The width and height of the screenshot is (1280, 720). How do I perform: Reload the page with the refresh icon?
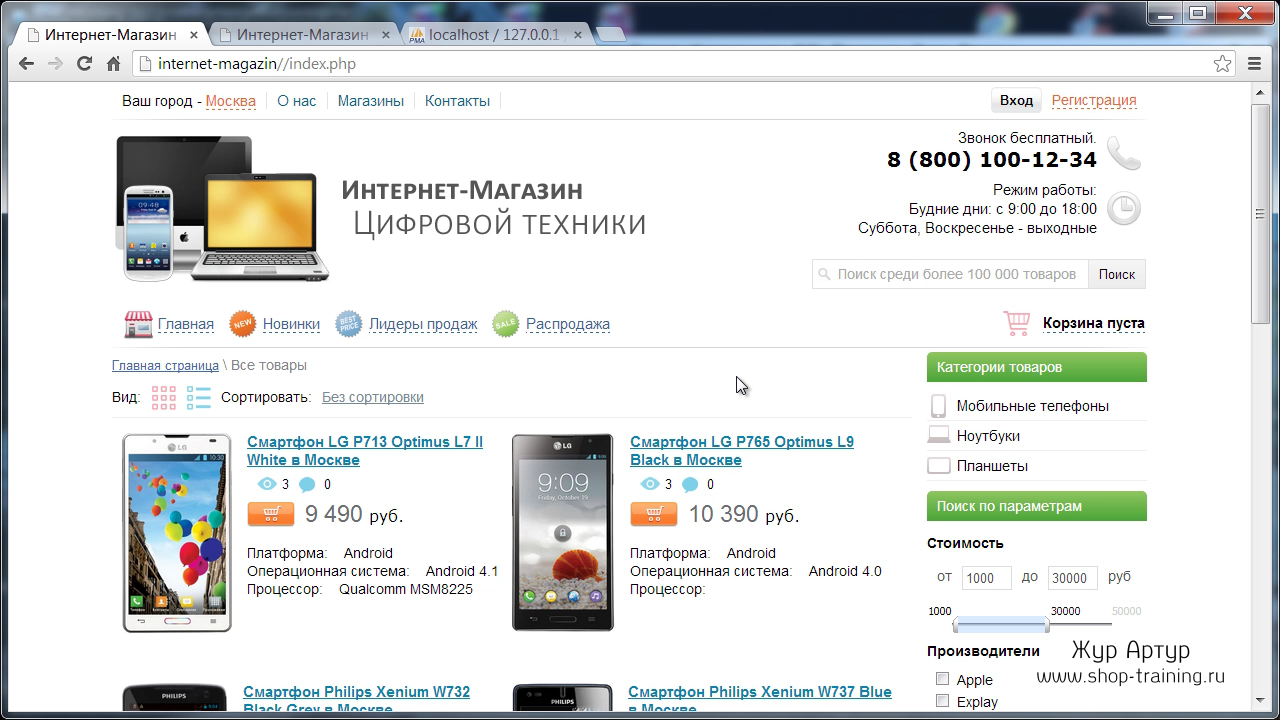tap(84, 64)
